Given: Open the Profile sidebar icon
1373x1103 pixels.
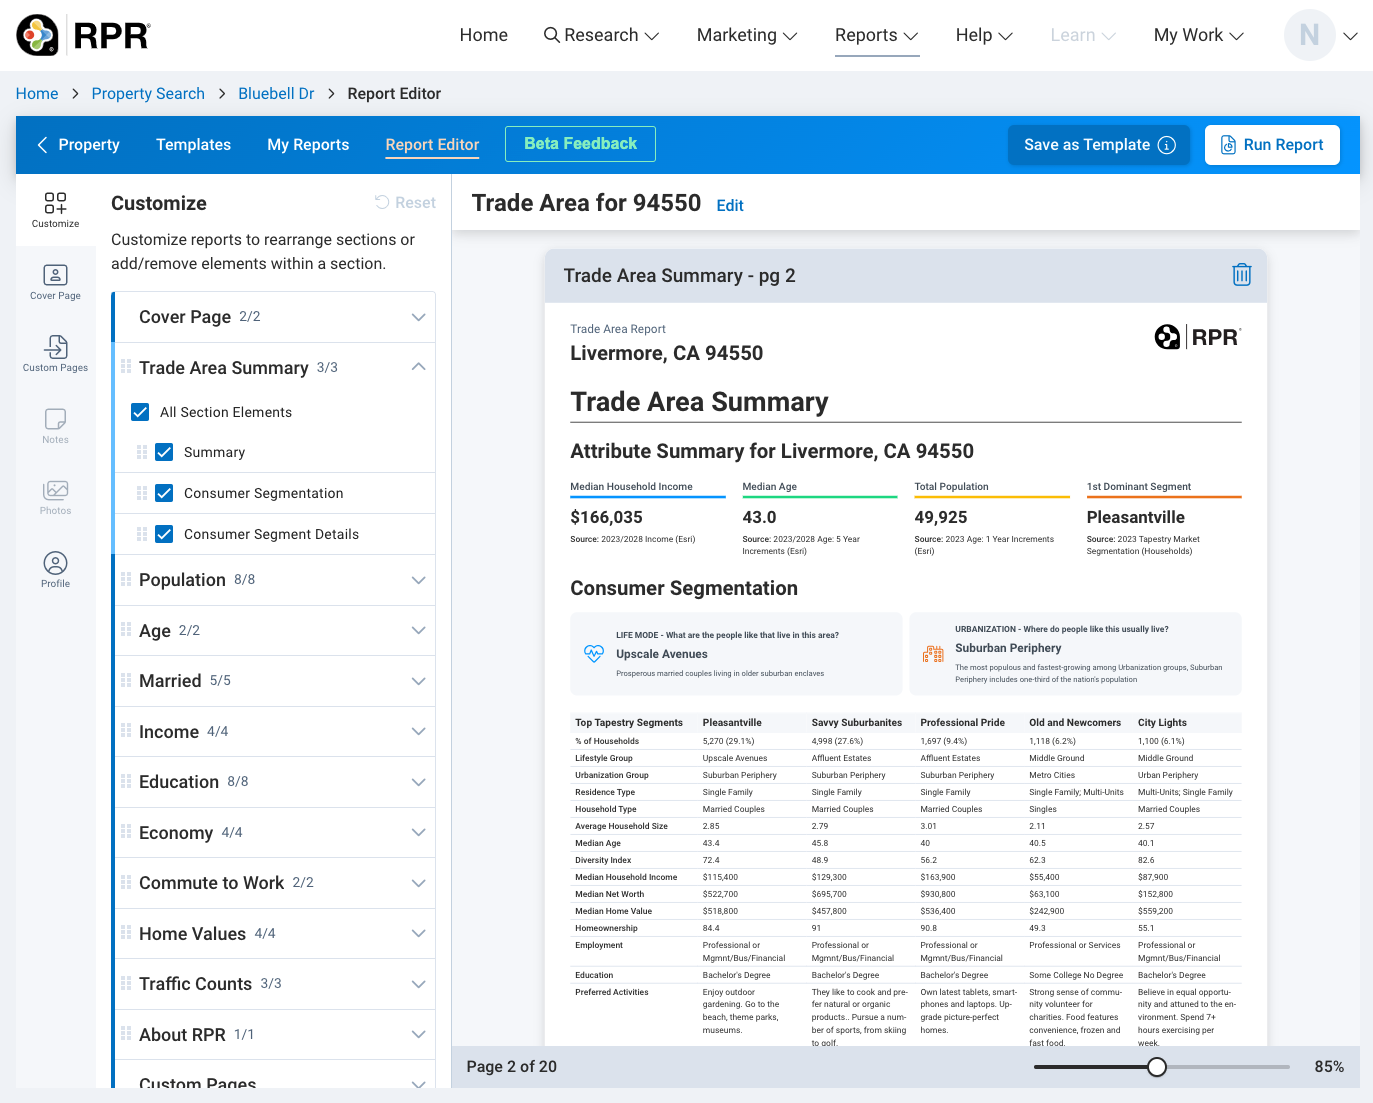Looking at the screenshot, I should (56, 570).
